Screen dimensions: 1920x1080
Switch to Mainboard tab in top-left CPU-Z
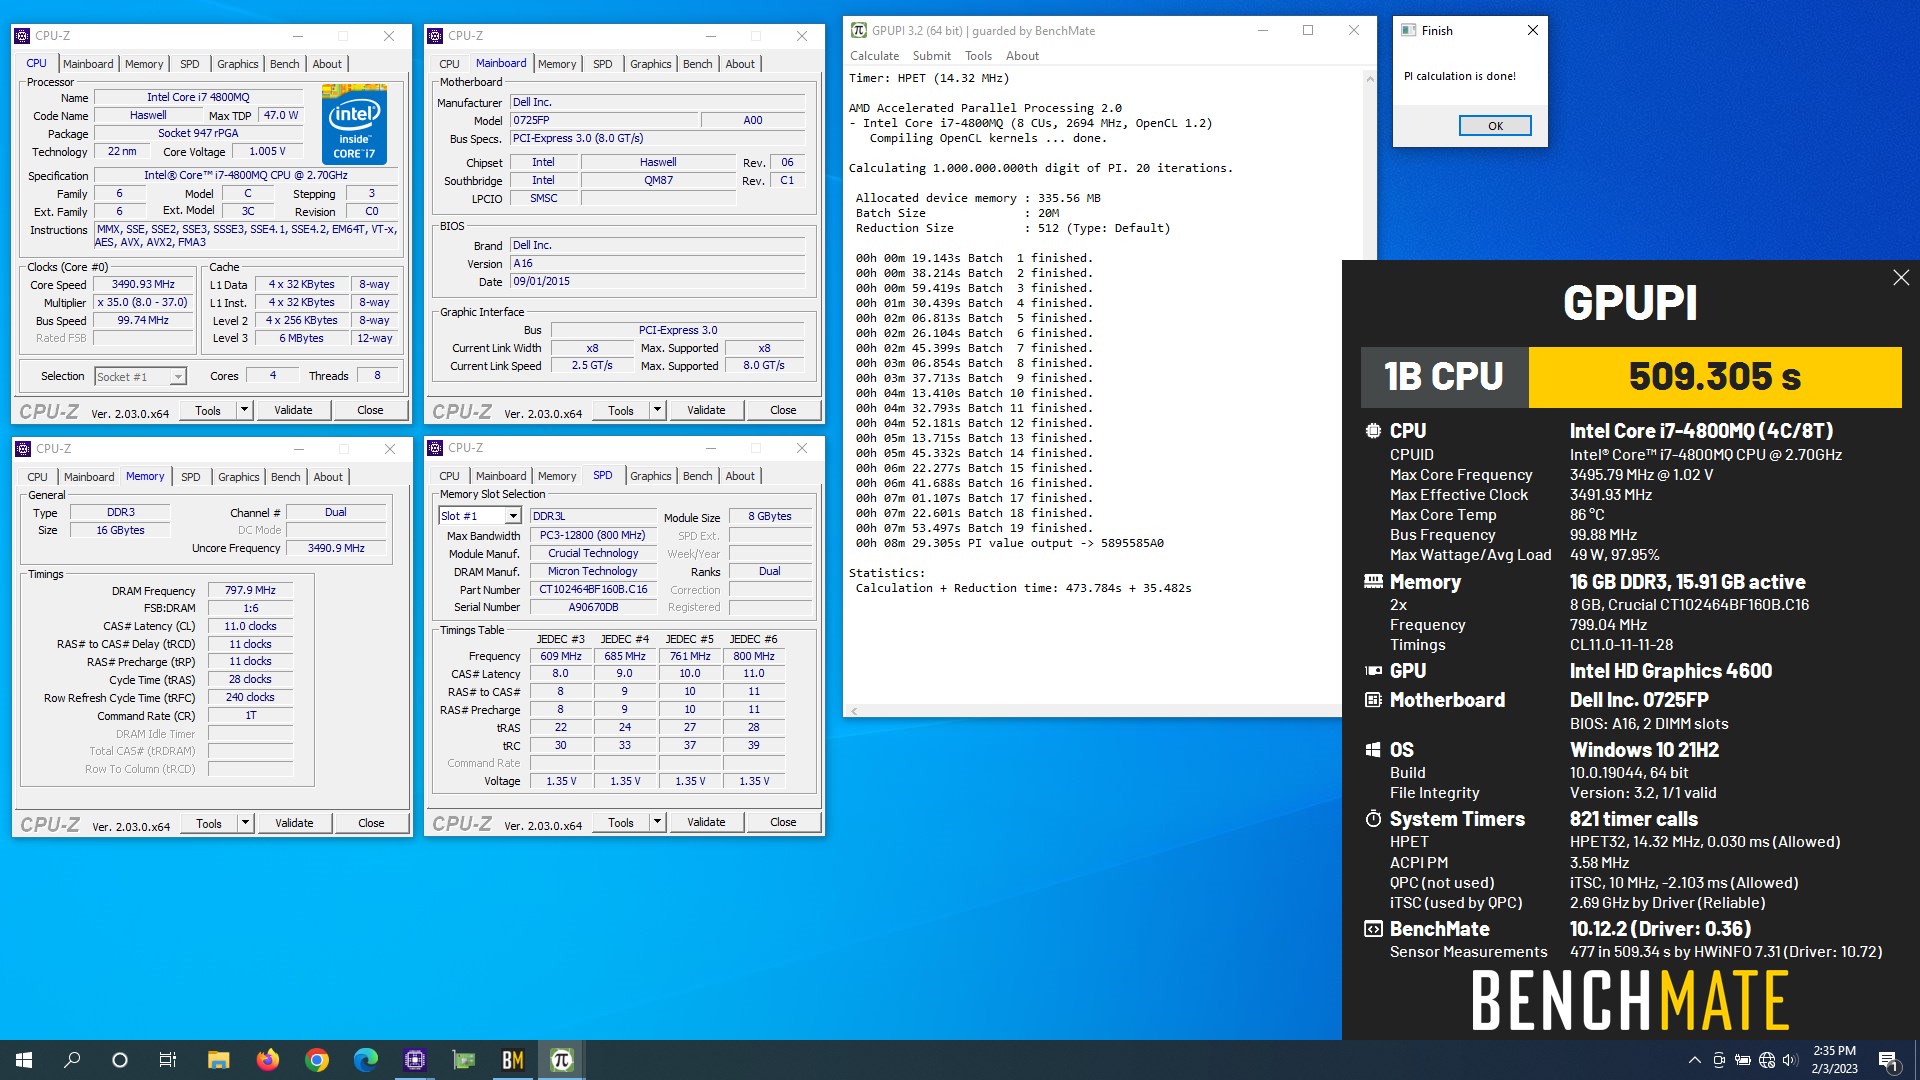click(88, 64)
